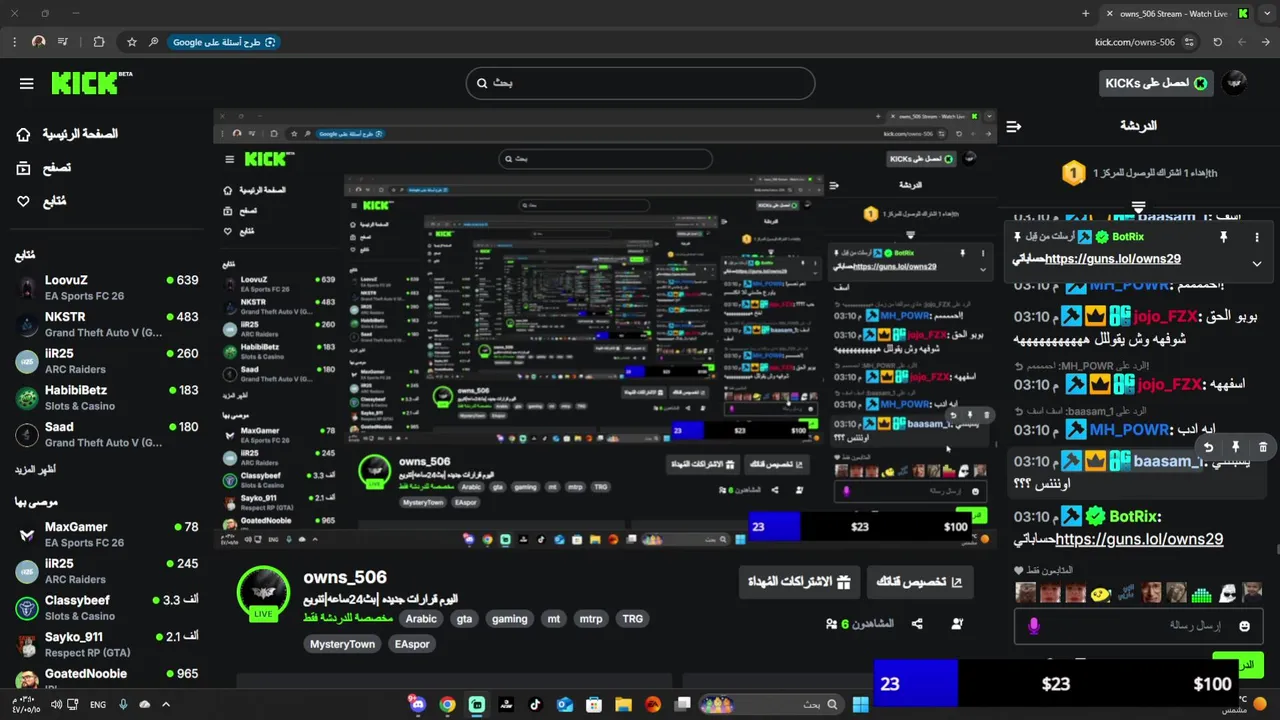The height and width of the screenshot is (720, 1280).
Task: Click the user icon right of share
Action: click(x=957, y=624)
